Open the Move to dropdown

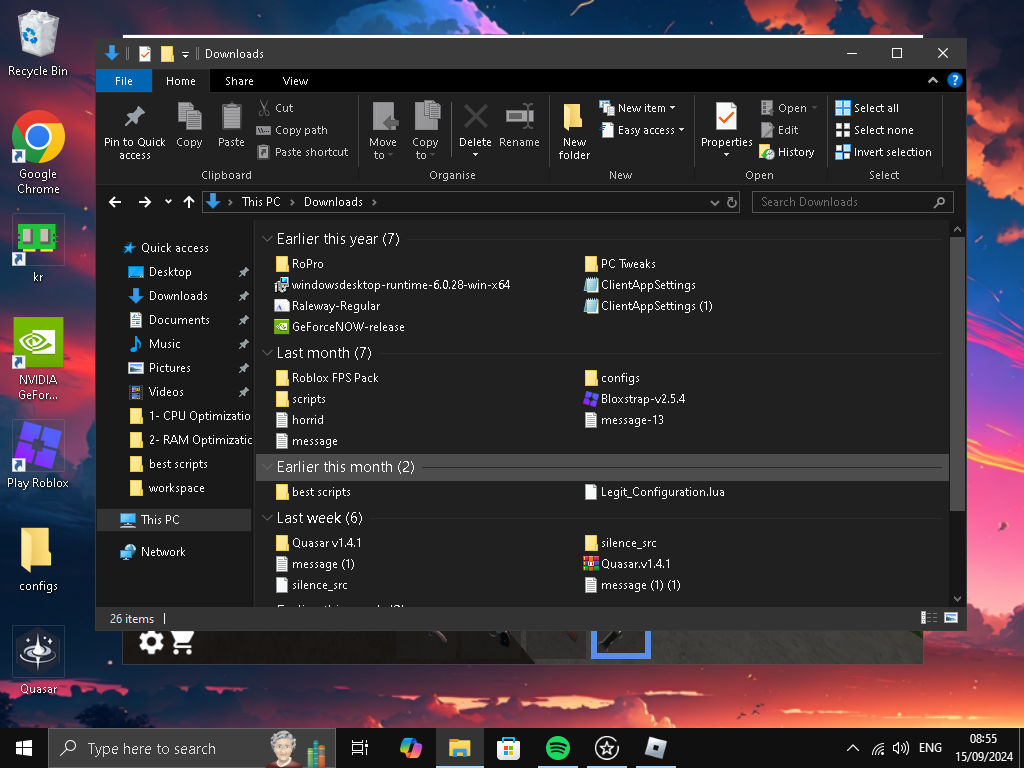383,131
